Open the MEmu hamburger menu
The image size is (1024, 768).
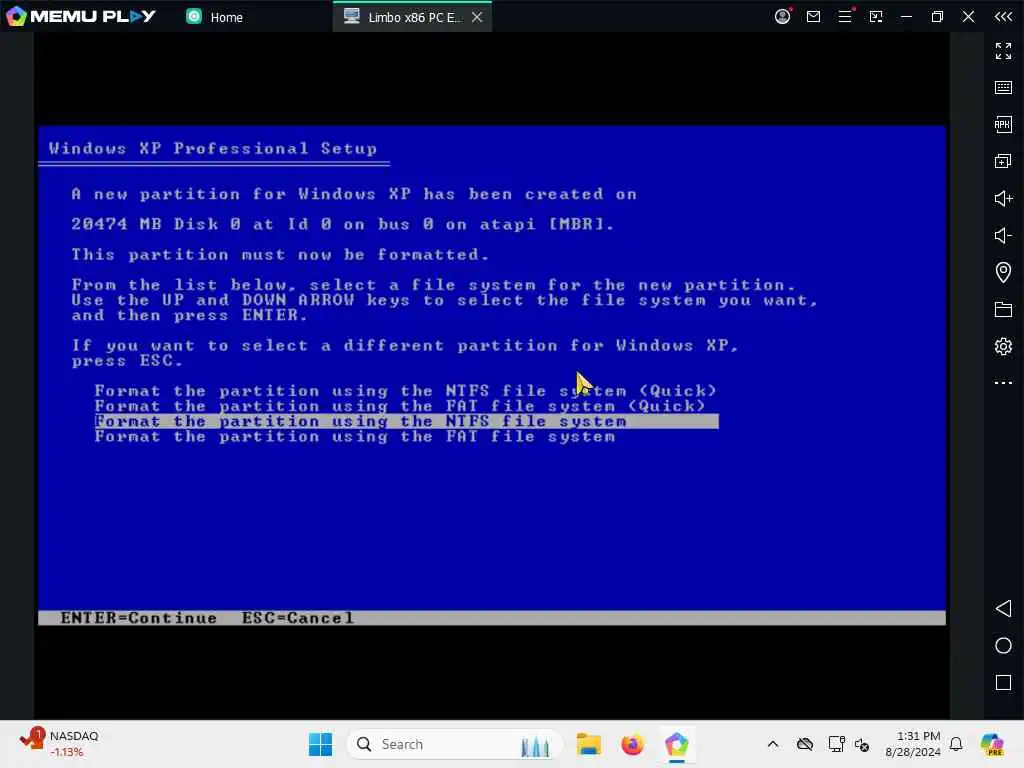coord(845,16)
